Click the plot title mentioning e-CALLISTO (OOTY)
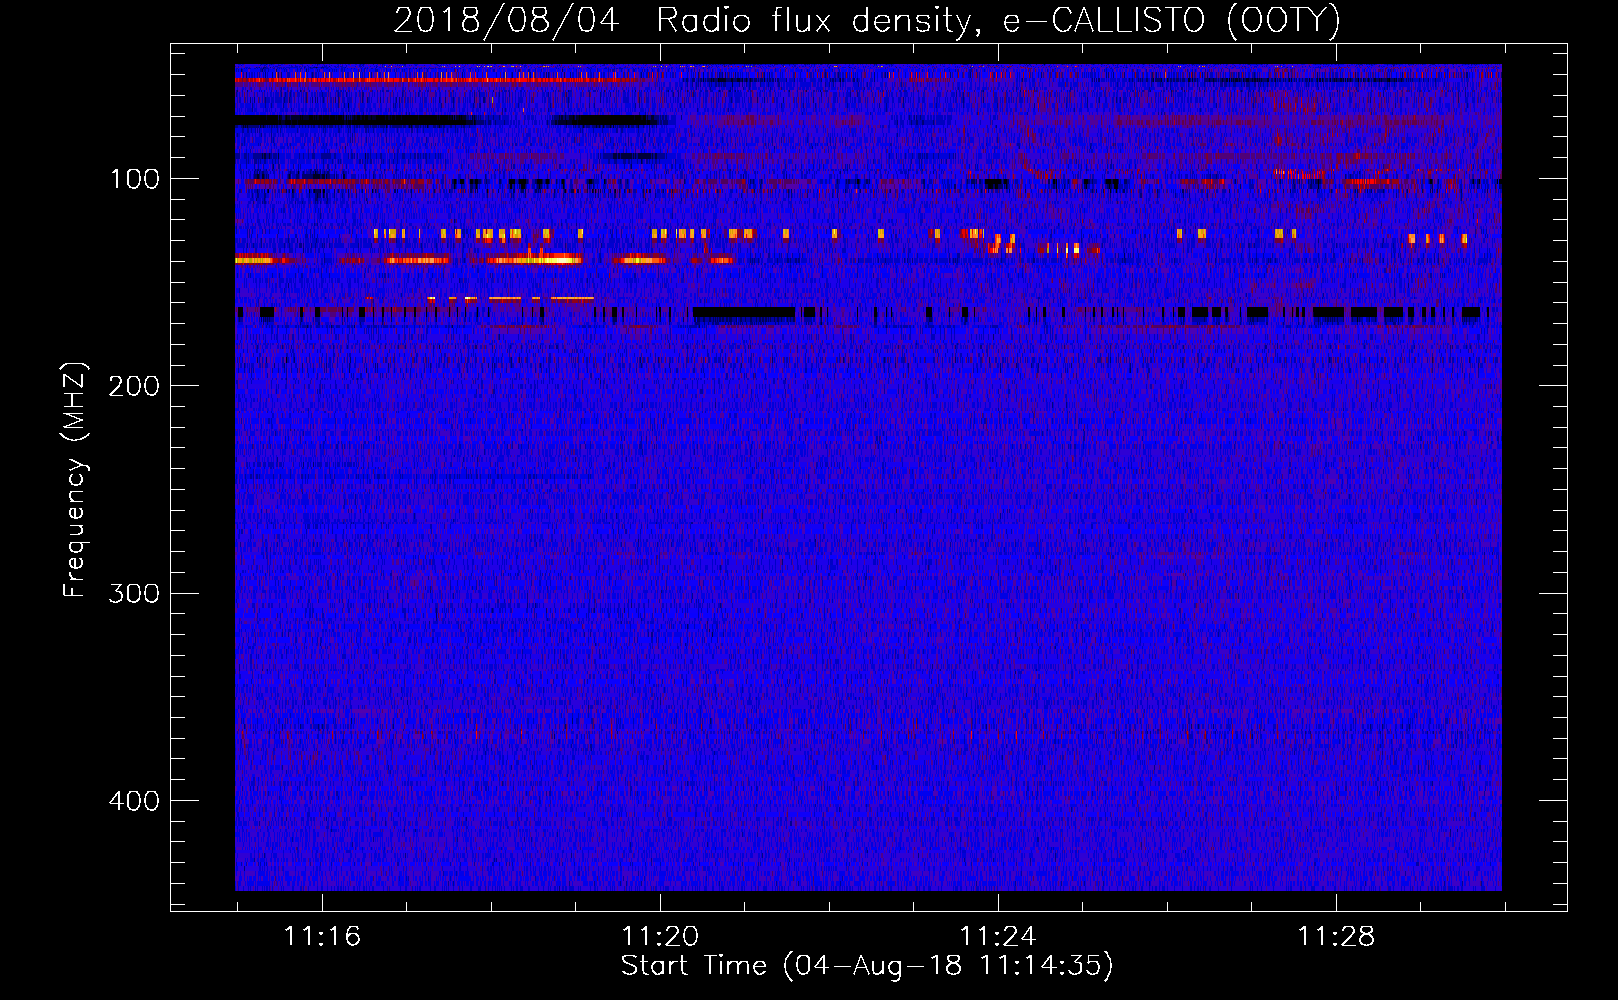 867,20
